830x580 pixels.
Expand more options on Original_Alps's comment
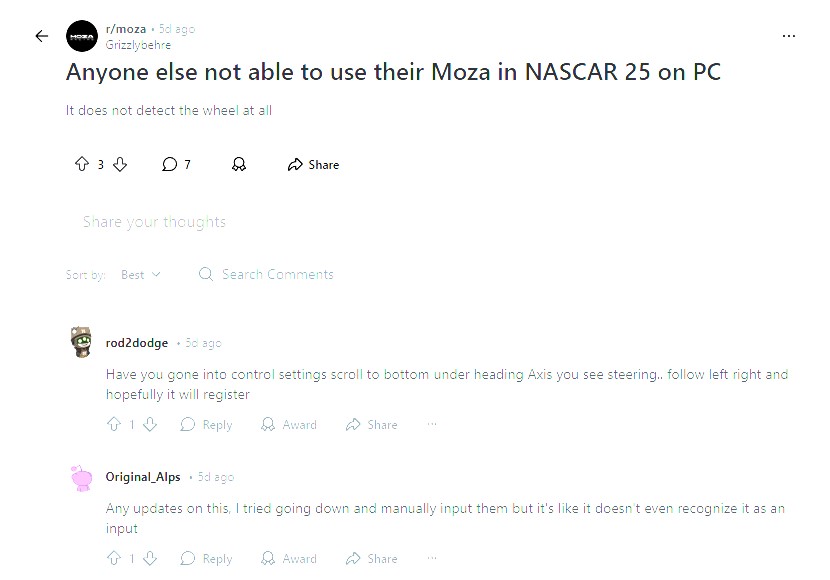[x=431, y=558]
